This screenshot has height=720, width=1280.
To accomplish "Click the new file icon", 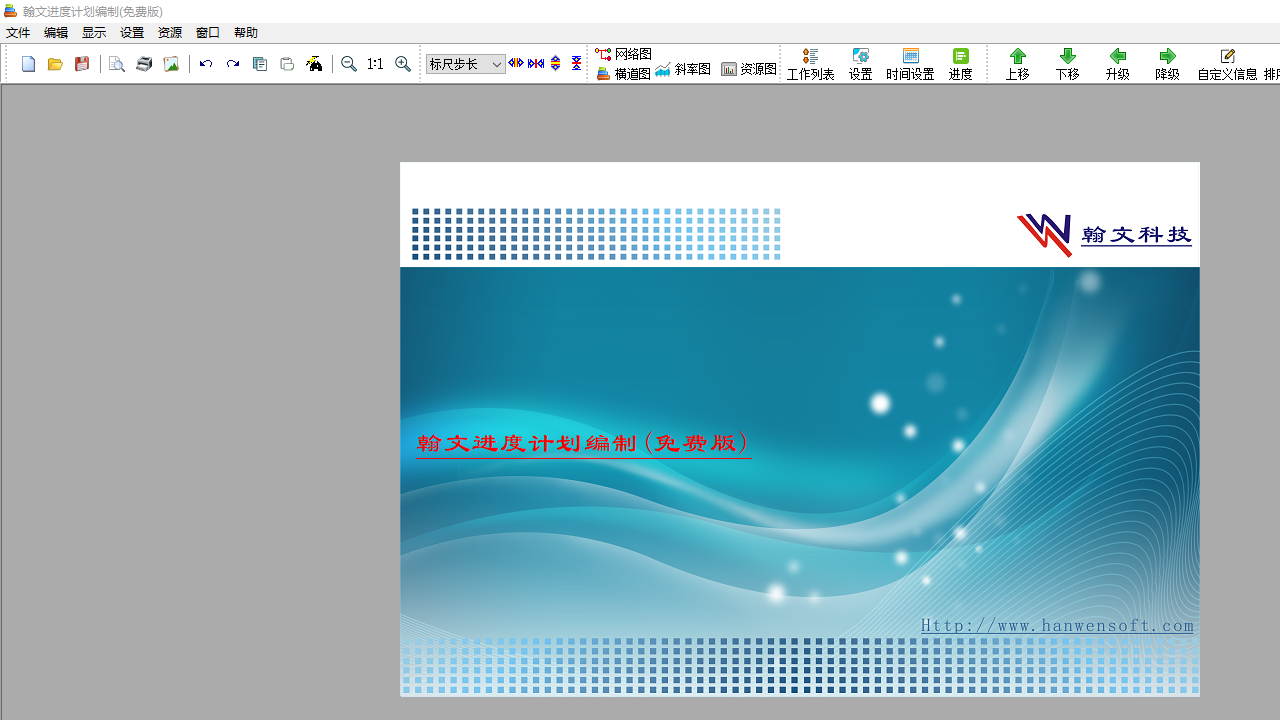I will click(28, 64).
